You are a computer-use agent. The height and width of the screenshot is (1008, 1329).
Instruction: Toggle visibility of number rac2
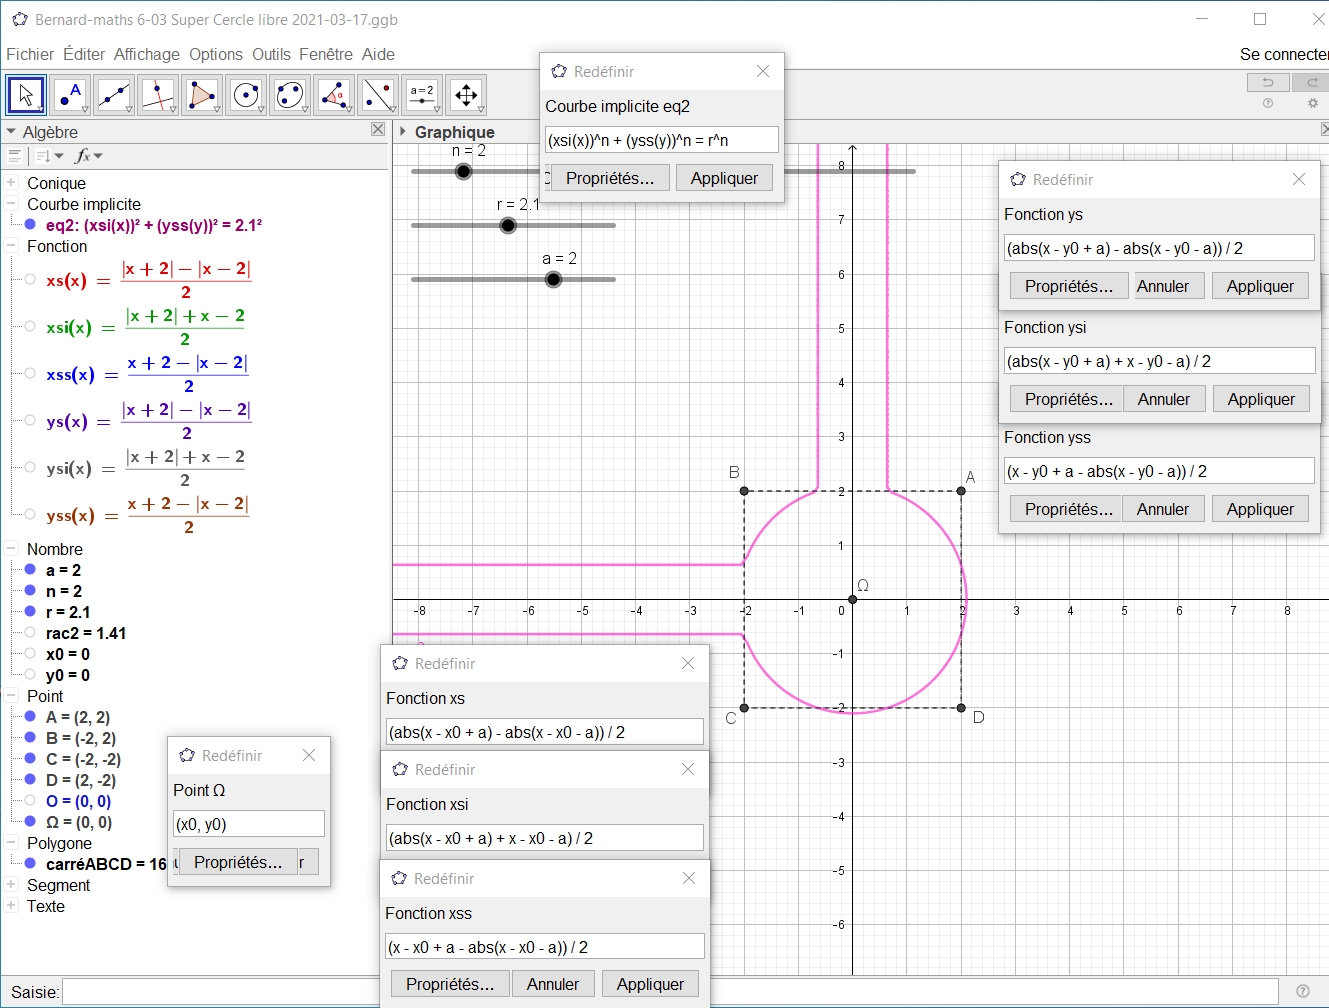pos(30,633)
